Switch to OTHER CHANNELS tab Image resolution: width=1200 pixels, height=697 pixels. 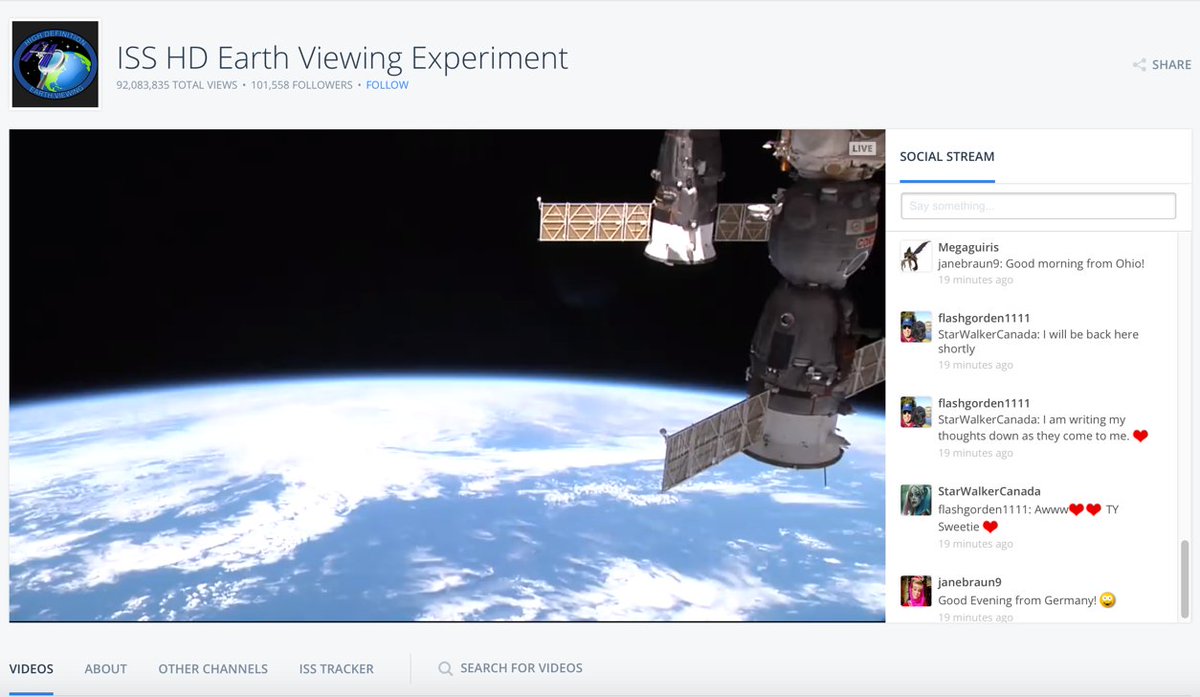(213, 669)
